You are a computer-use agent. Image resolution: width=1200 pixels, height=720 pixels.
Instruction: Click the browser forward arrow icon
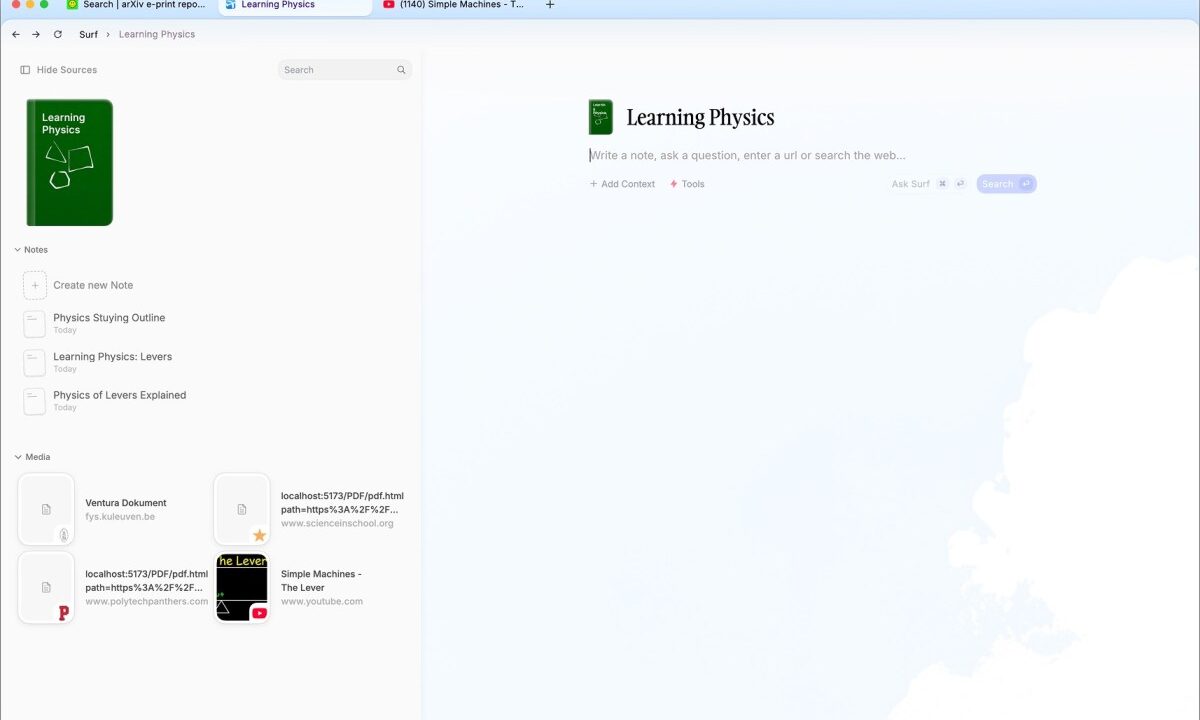pos(36,34)
